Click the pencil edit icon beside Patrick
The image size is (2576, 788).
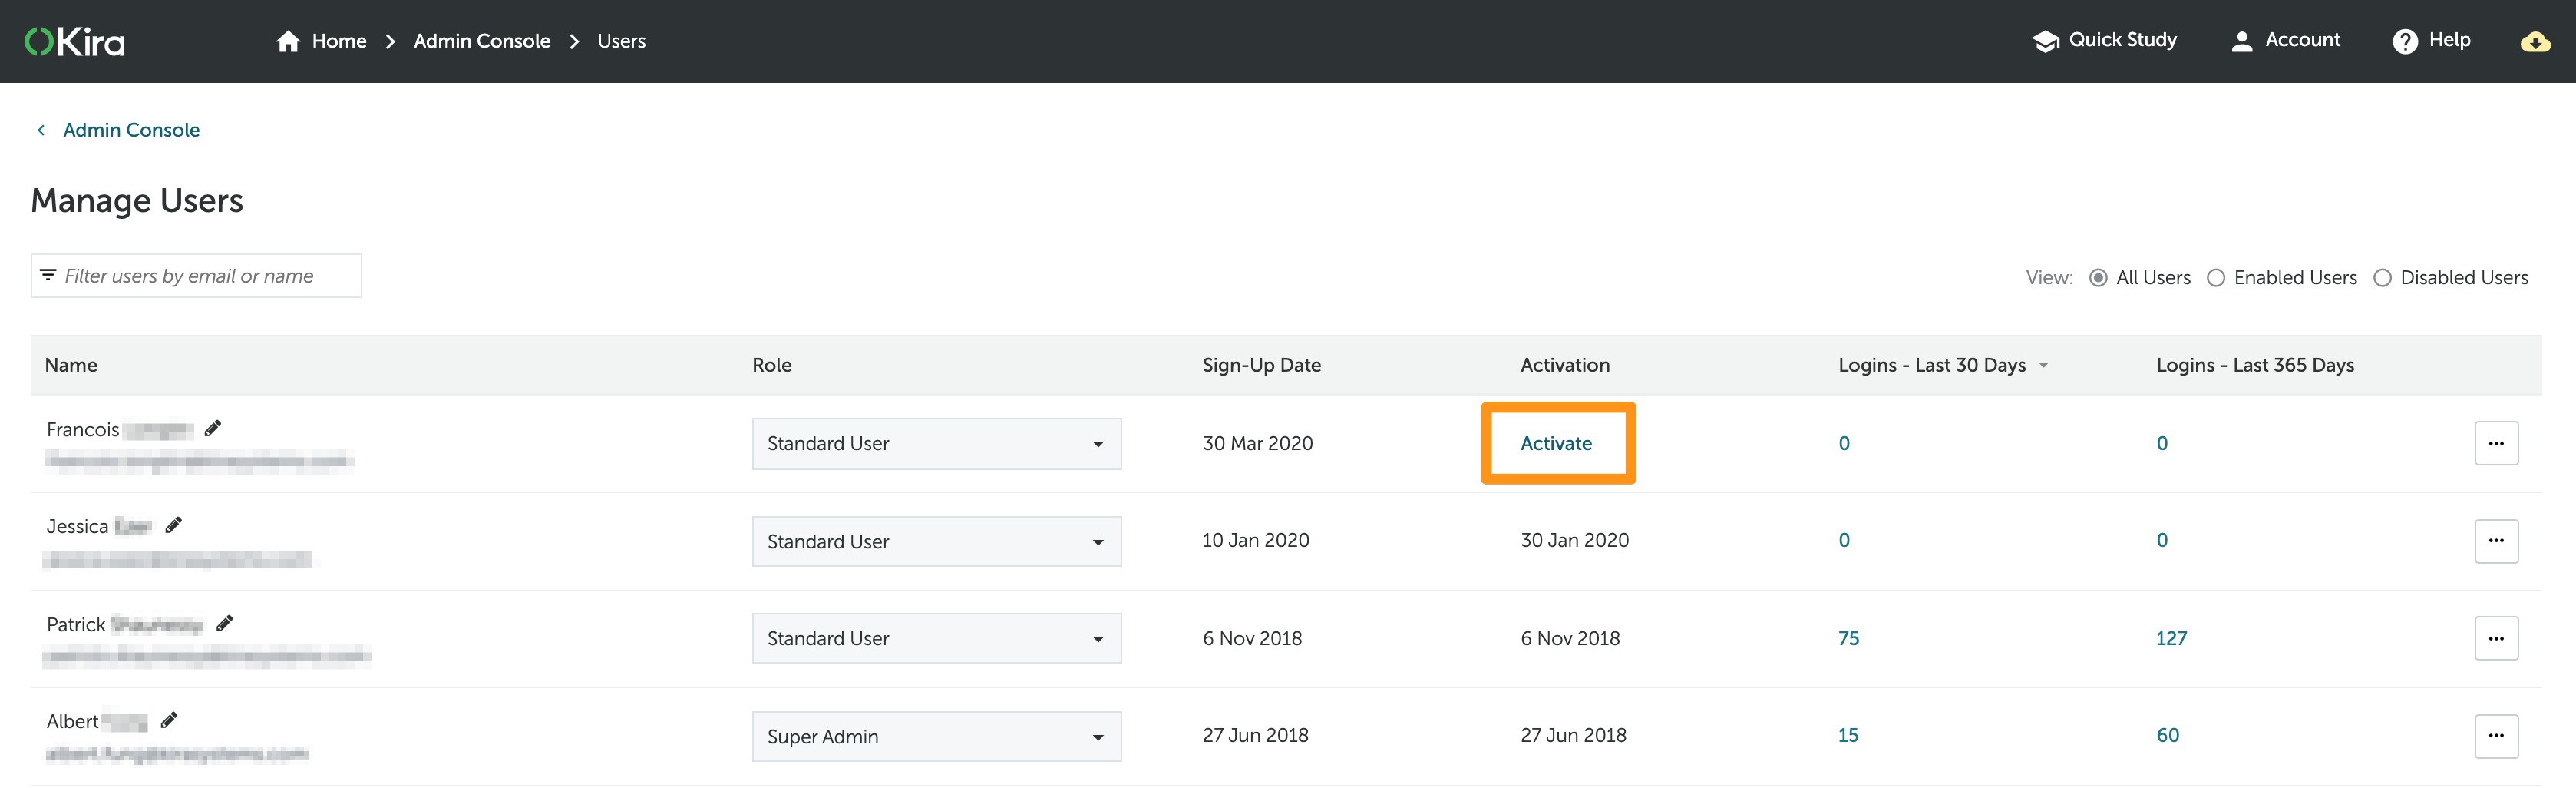[x=224, y=623]
